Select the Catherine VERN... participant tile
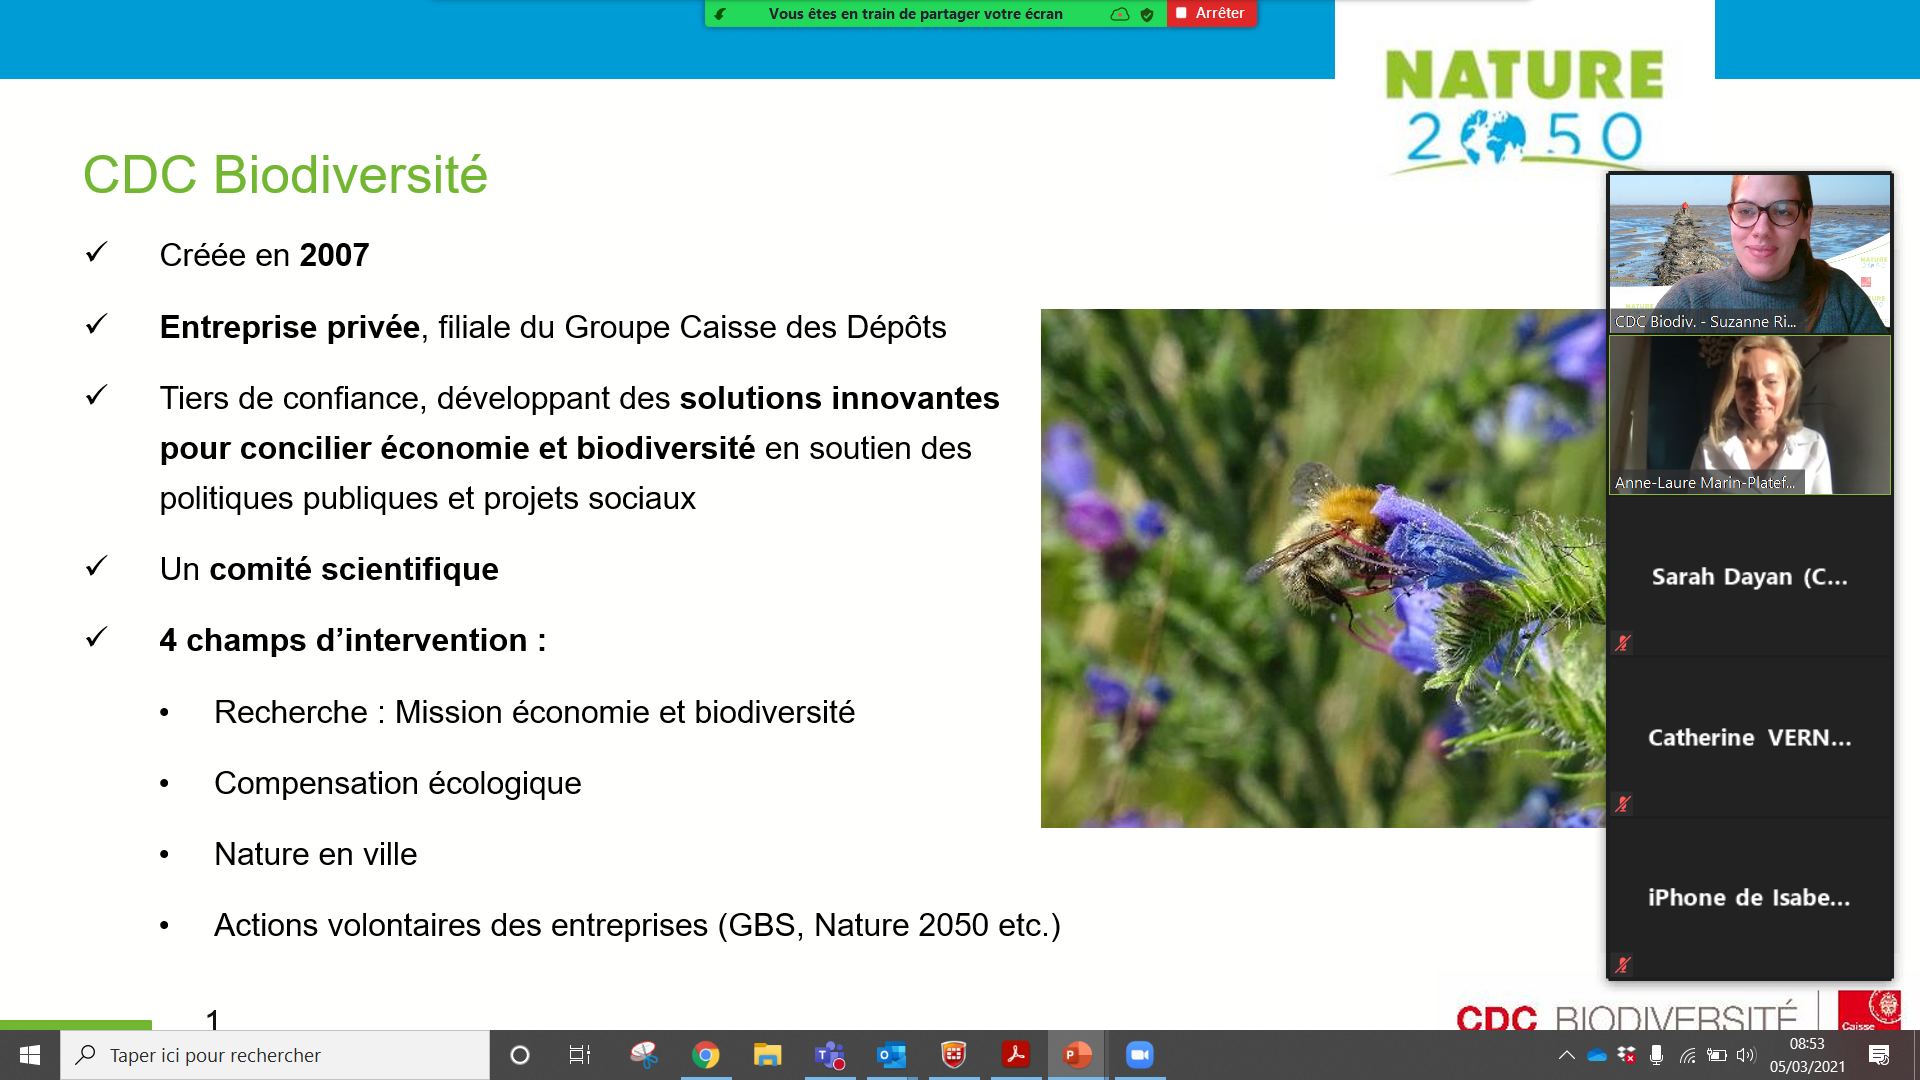 pyautogui.click(x=1750, y=737)
